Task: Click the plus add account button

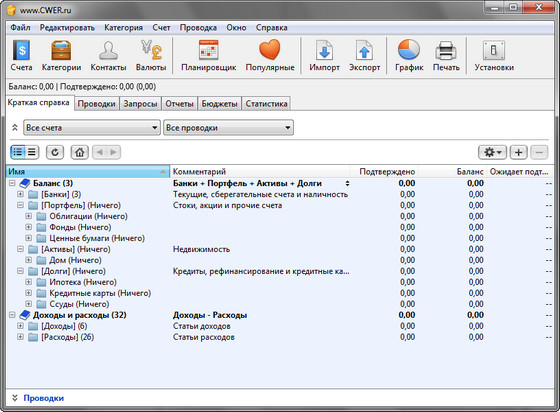Action: [x=519, y=152]
